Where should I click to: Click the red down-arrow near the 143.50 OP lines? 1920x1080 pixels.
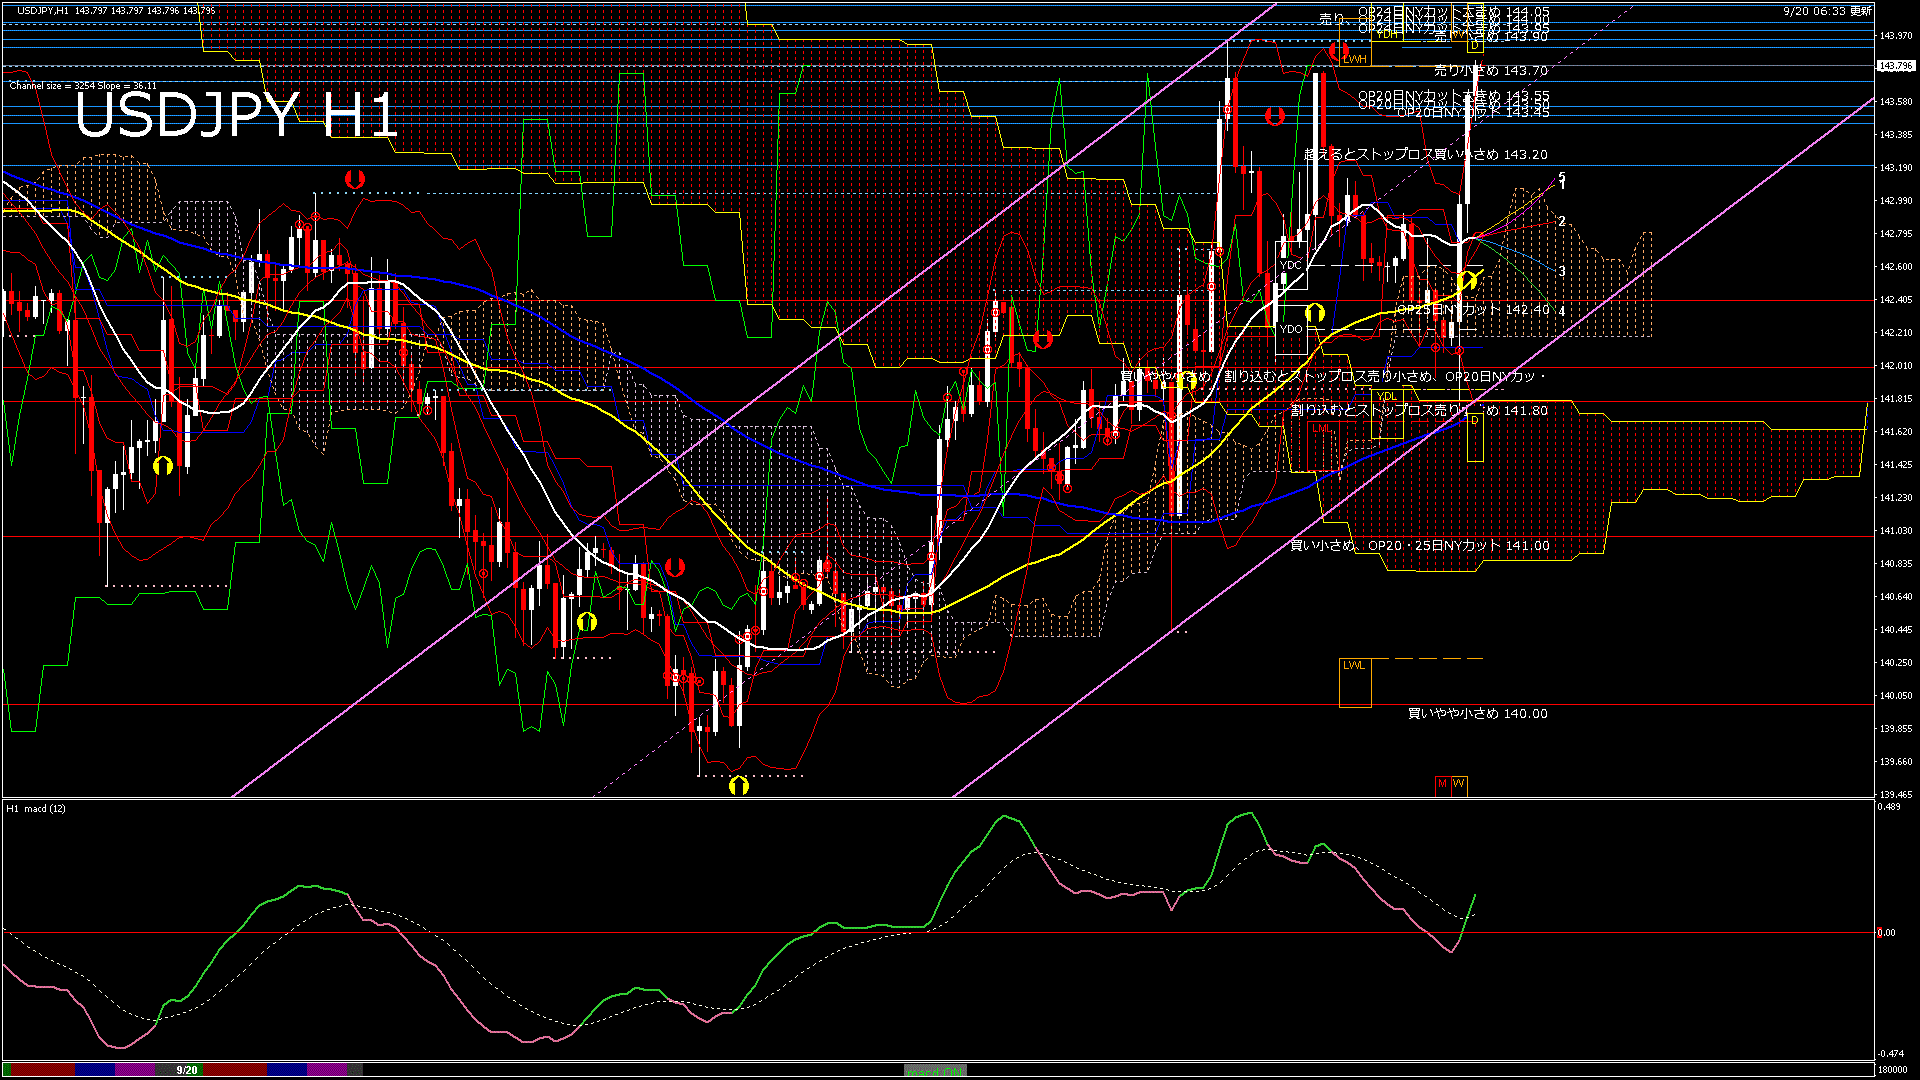pos(1275,116)
